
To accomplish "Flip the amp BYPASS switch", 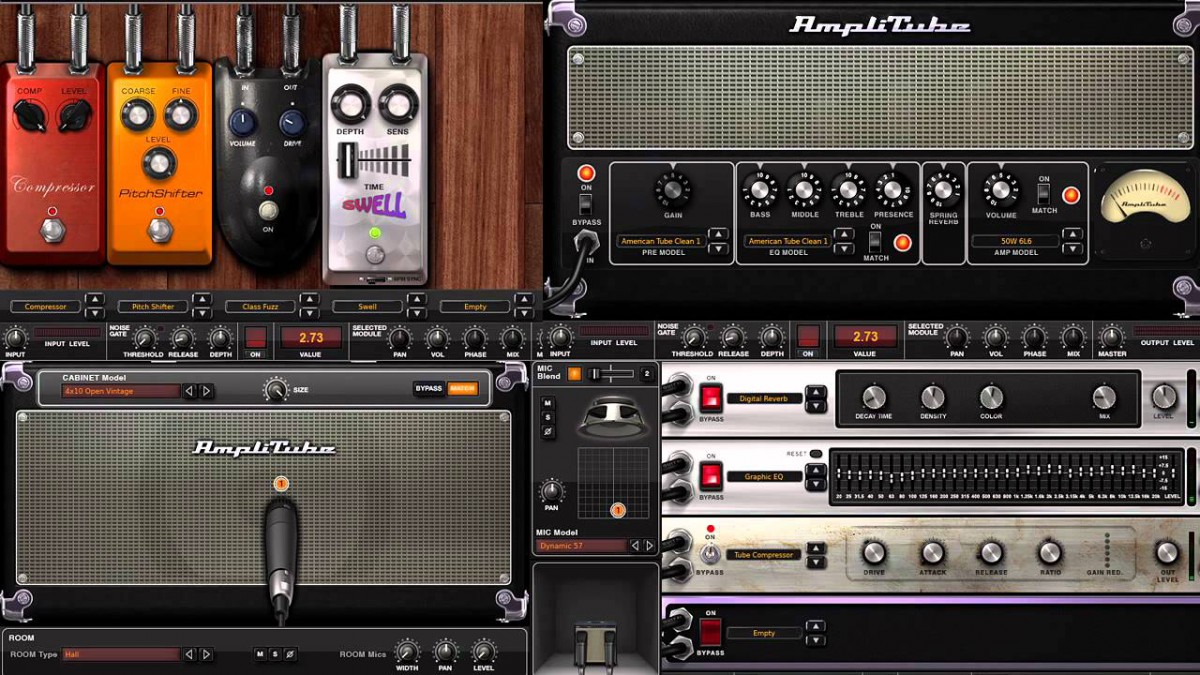I will click(x=586, y=204).
